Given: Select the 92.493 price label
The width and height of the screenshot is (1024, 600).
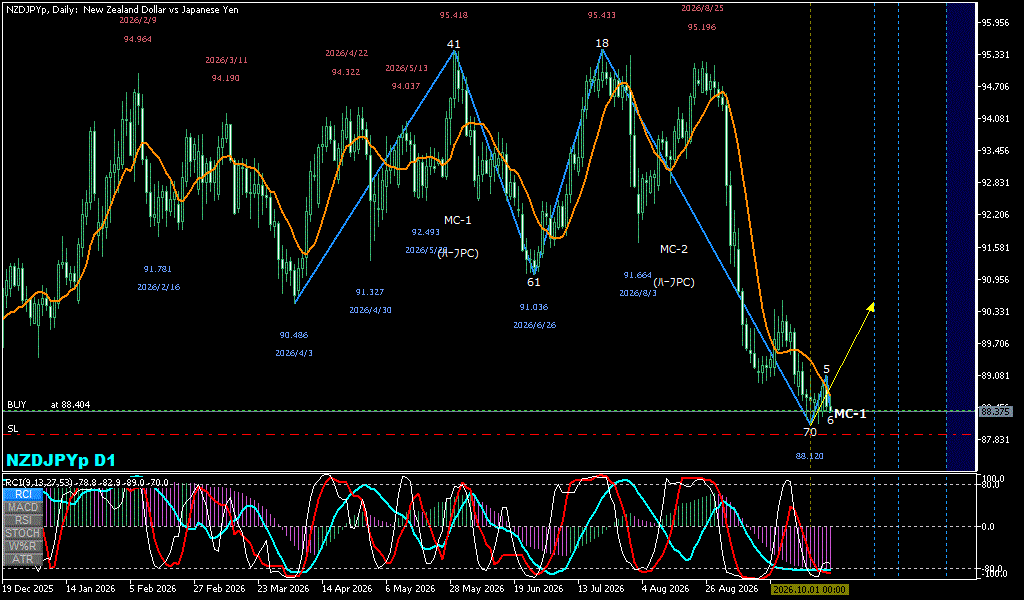Looking at the screenshot, I should 425,232.
